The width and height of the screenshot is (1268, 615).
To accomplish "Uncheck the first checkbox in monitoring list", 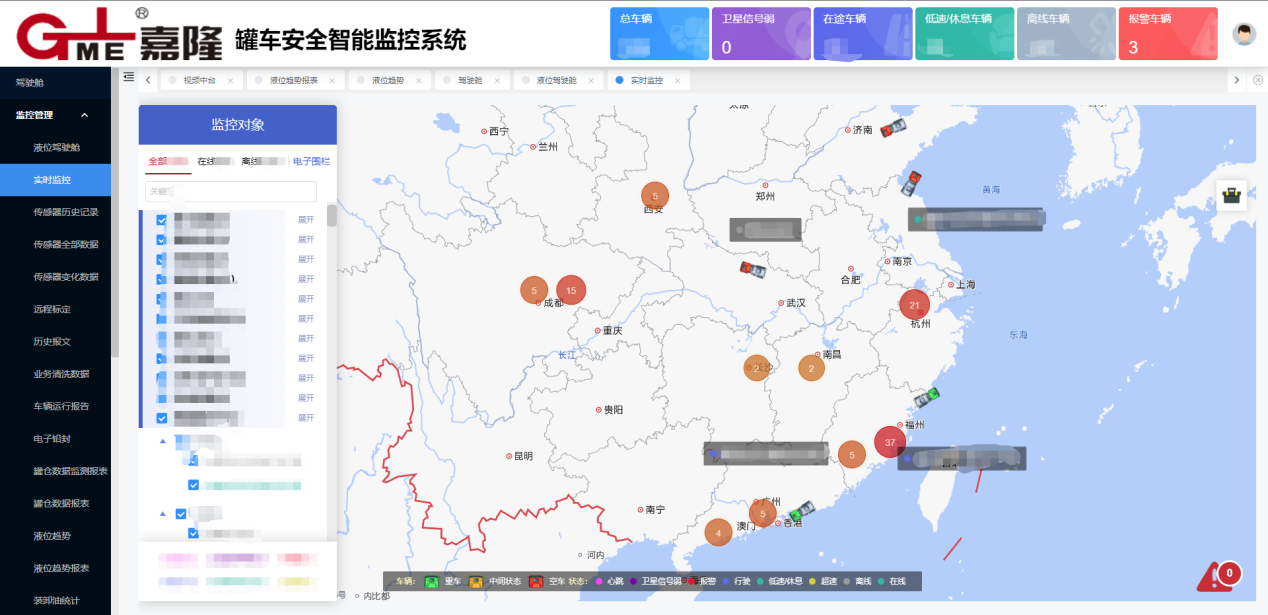I will tap(161, 220).
